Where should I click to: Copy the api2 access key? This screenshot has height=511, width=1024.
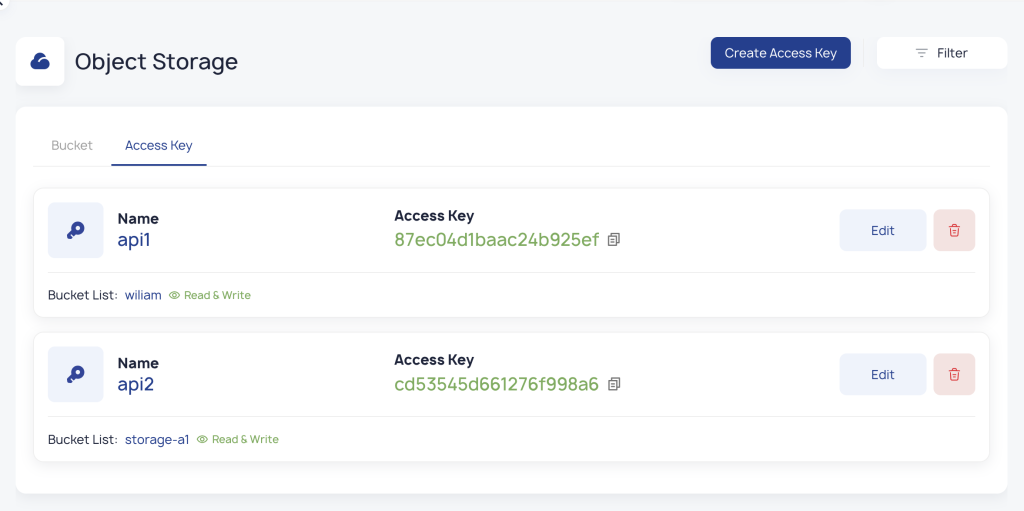click(614, 384)
